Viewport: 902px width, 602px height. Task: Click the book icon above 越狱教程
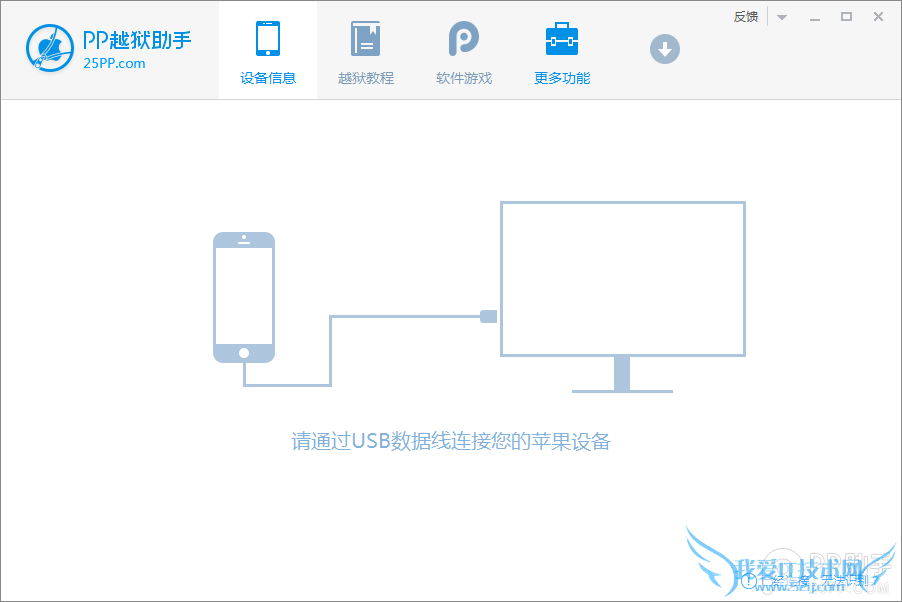365,38
